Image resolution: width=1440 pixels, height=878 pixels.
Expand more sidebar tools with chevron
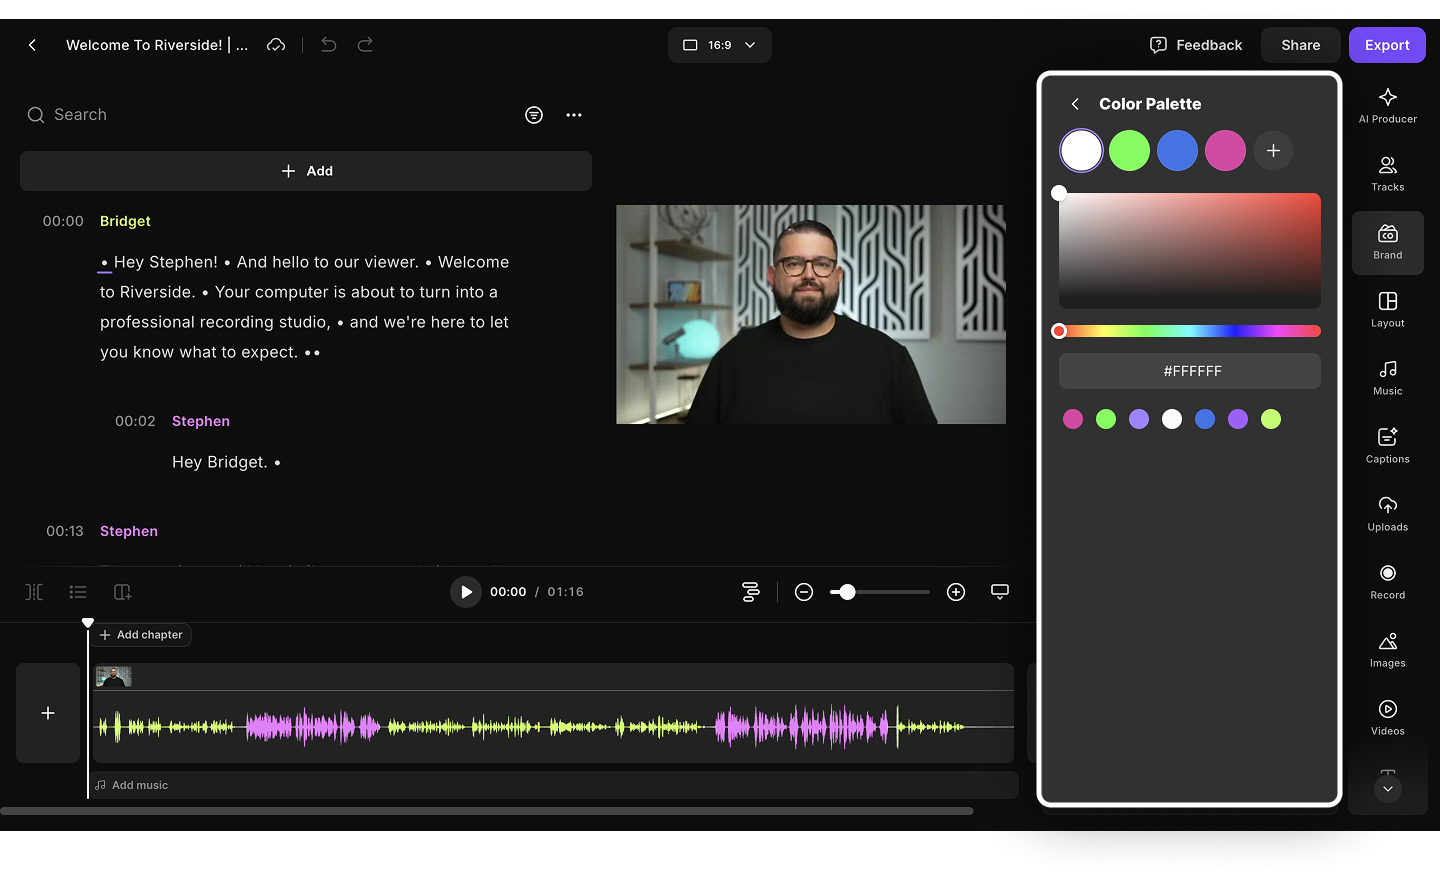click(x=1387, y=789)
